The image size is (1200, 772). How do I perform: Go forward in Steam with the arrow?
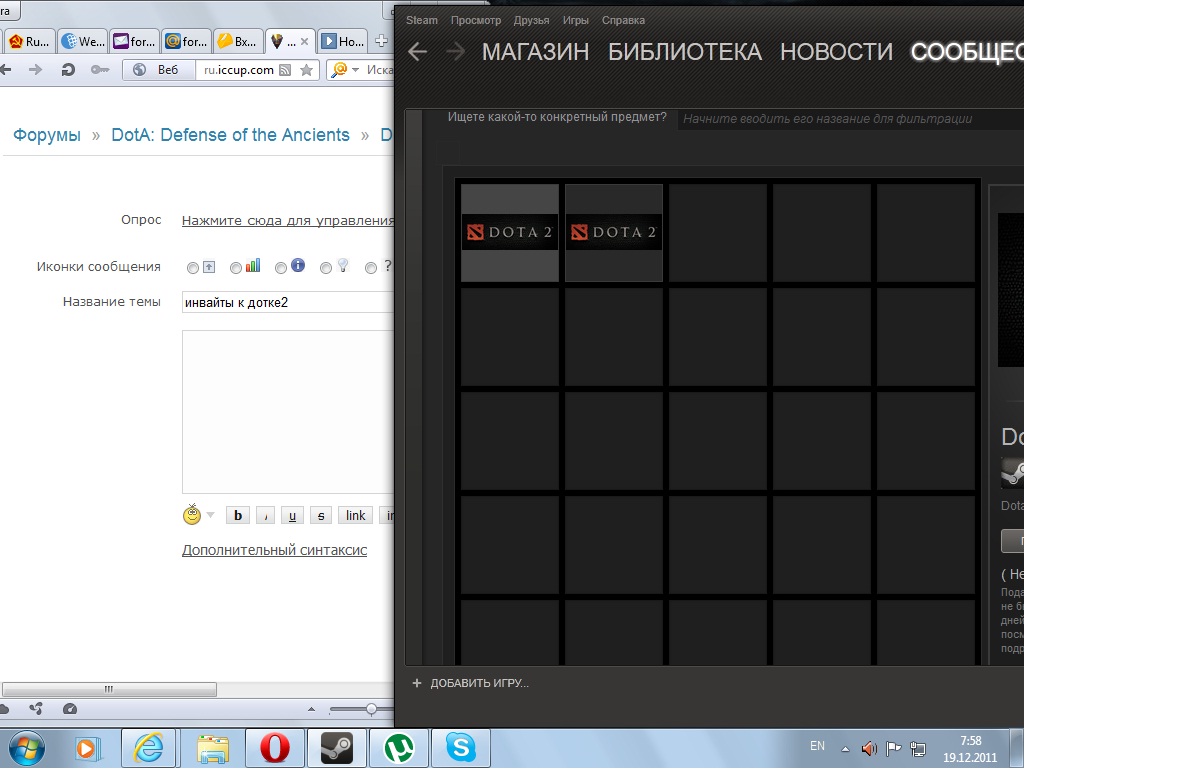coord(456,52)
